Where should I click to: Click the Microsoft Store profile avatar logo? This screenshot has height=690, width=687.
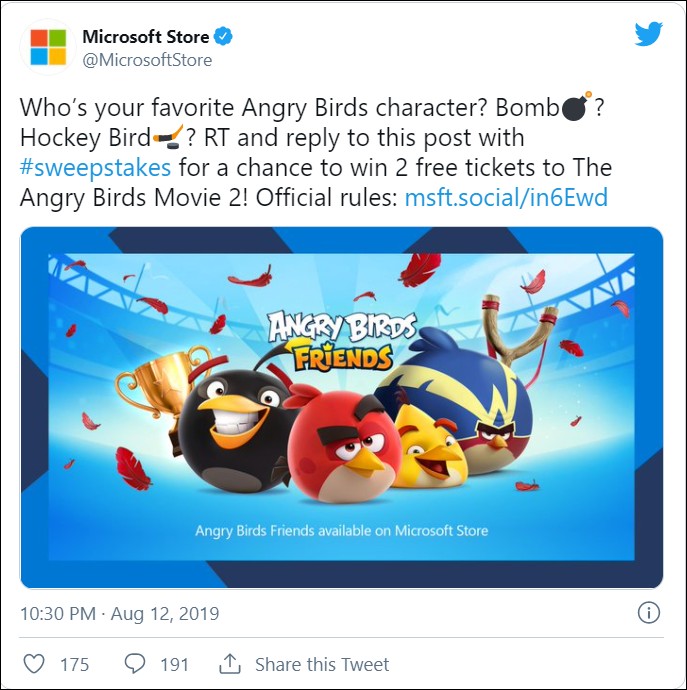[48, 47]
